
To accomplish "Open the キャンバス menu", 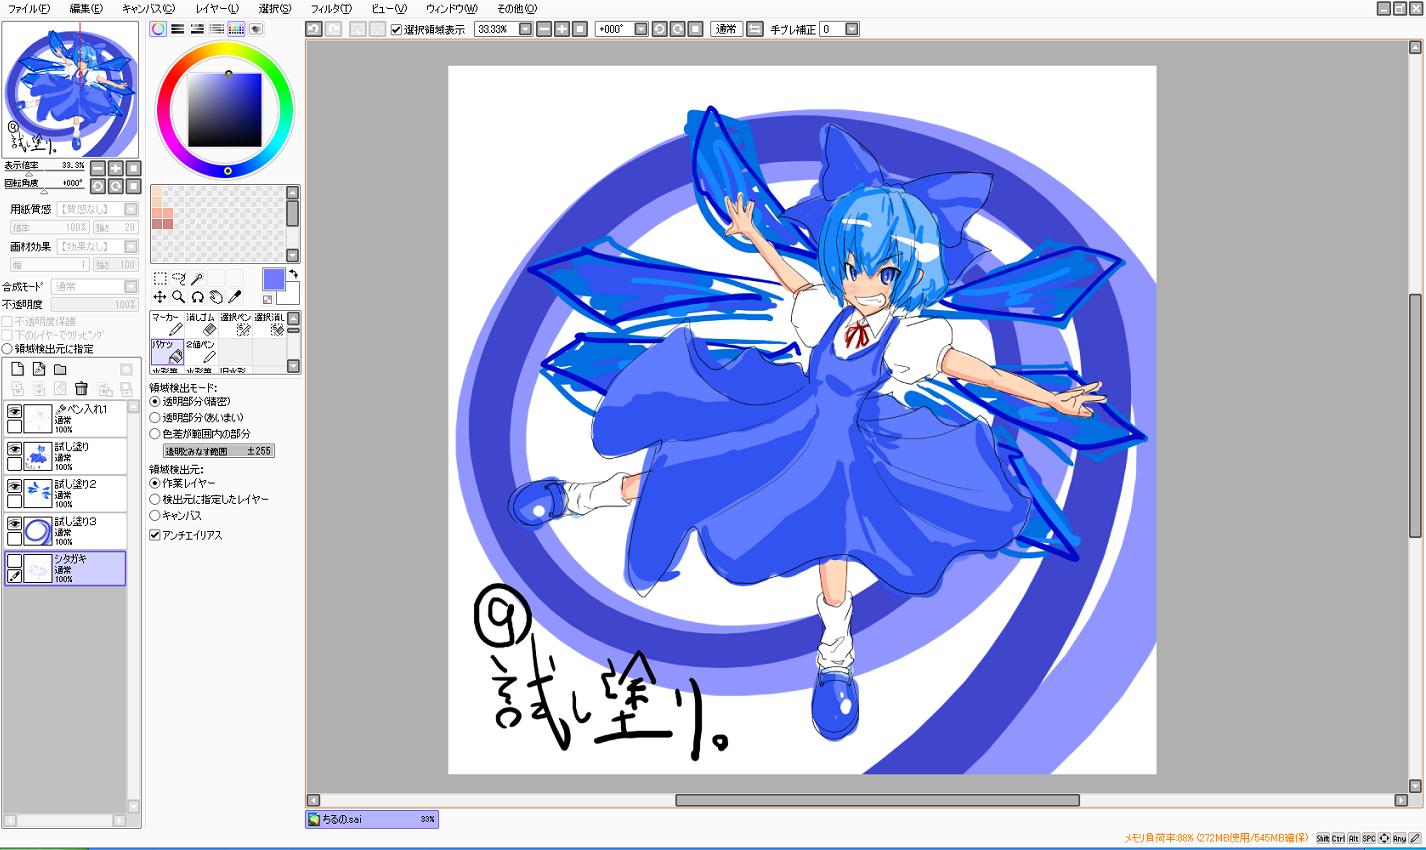I will [x=148, y=8].
